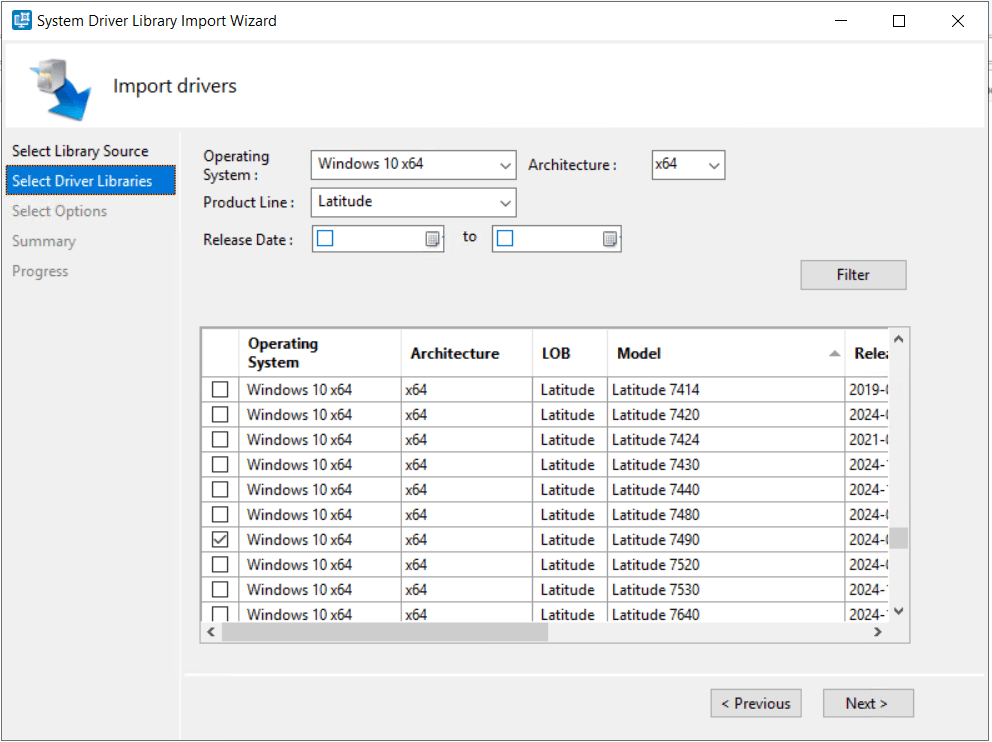Expand the Architecture dropdown
992x742 pixels.
[714, 165]
